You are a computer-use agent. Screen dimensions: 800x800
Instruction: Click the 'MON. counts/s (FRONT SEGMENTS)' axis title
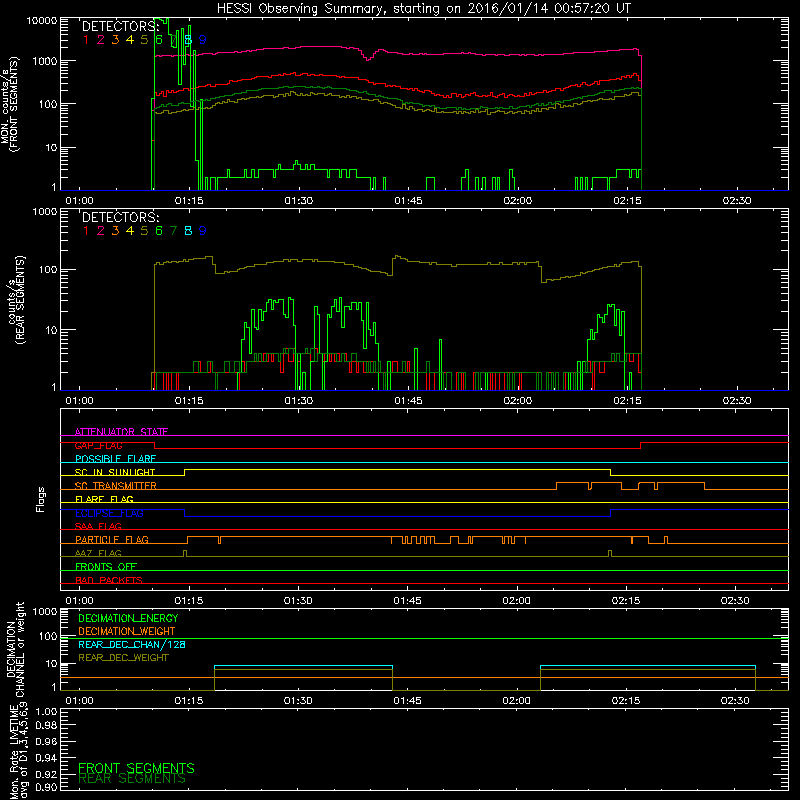point(10,104)
